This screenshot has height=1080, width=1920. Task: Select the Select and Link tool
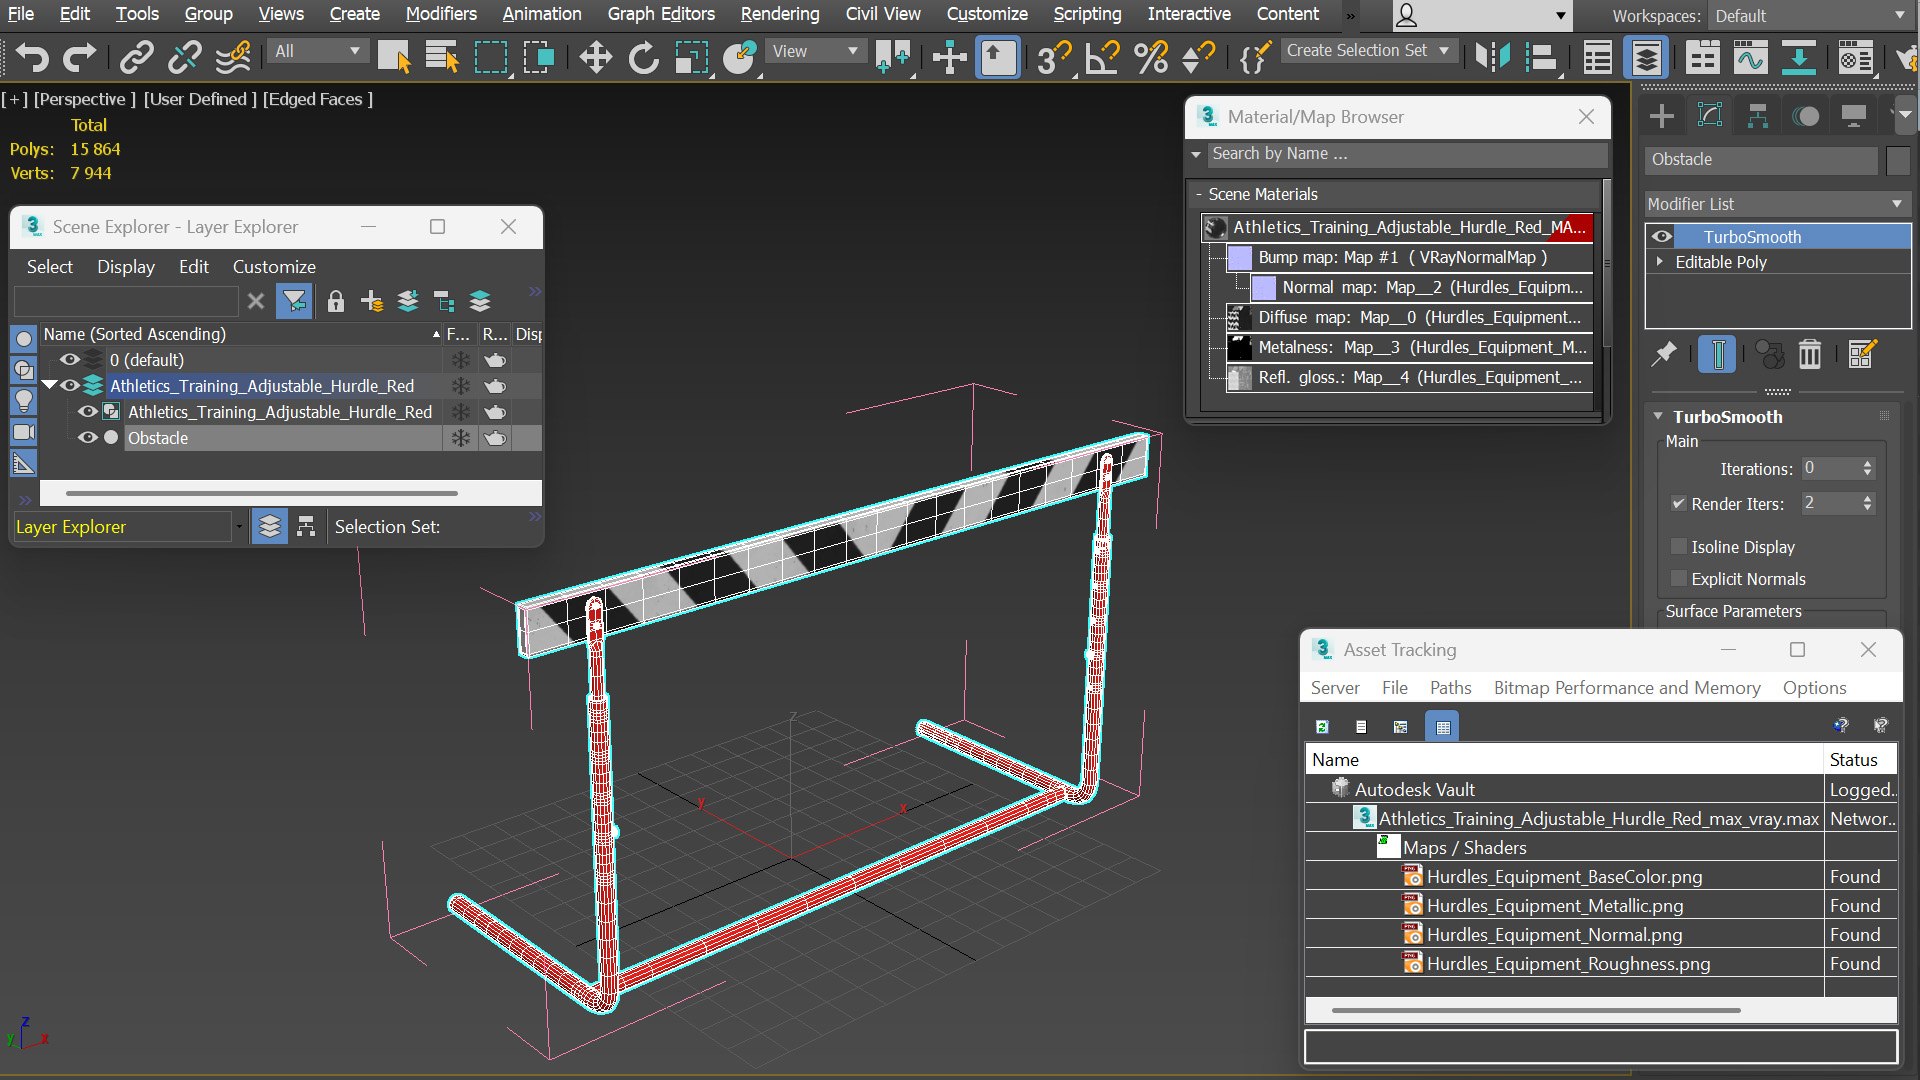(x=136, y=57)
